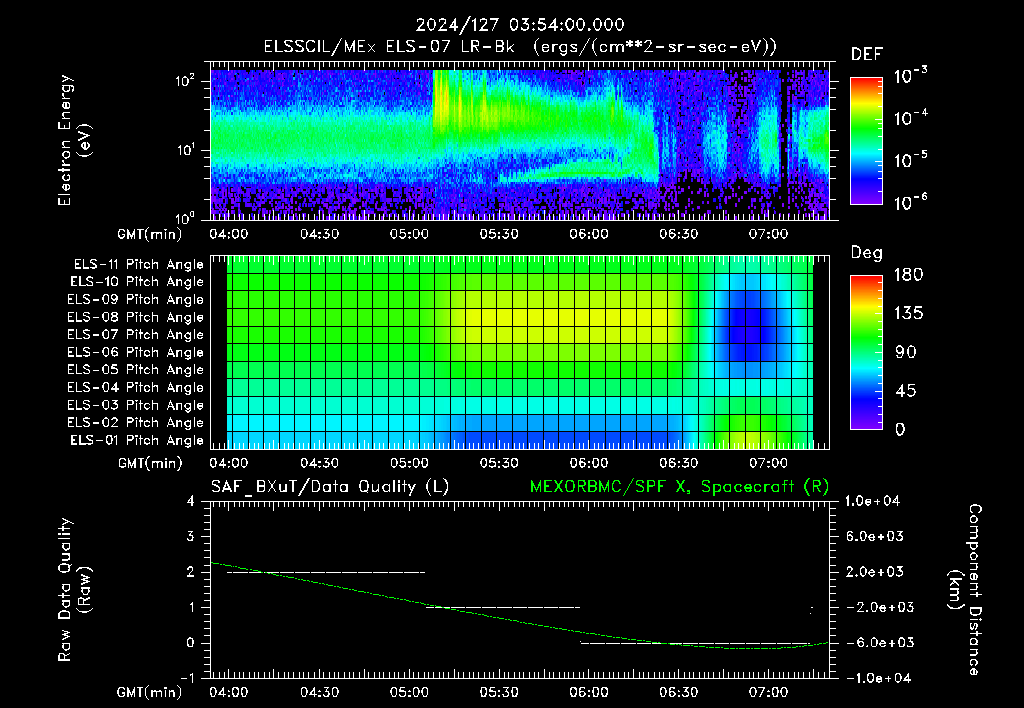Click the 'ELS-07 Pitch Angle' row label
The height and width of the screenshot is (708, 1024).
tap(136, 334)
